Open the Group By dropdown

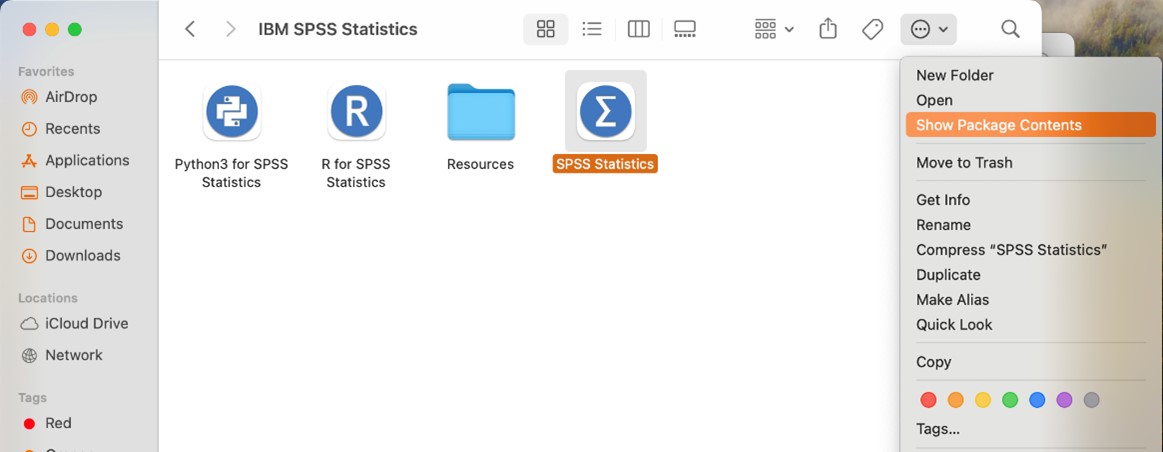click(774, 29)
